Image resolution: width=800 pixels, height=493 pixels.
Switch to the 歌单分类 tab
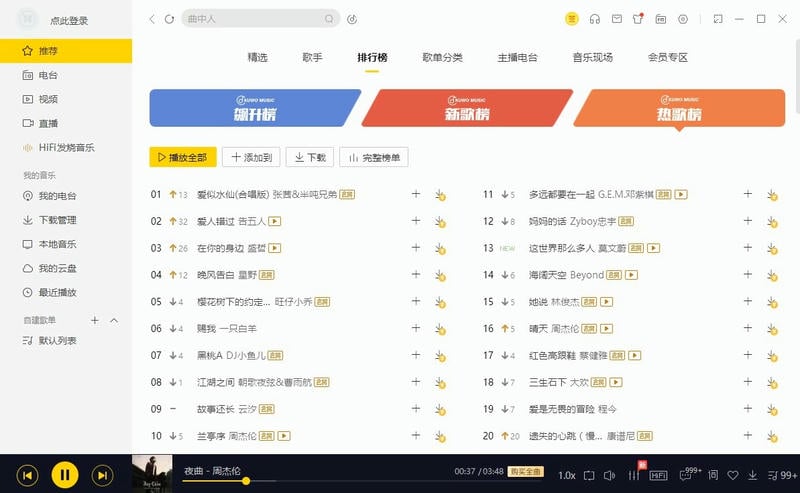click(x=442, y=58)
